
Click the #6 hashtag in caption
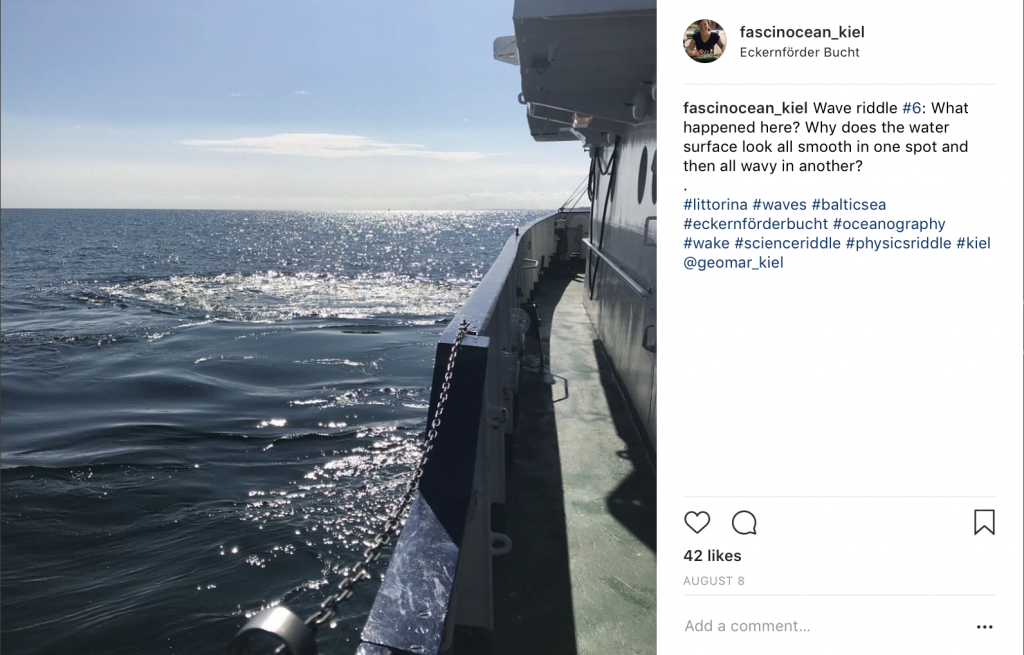pos(912,108)
